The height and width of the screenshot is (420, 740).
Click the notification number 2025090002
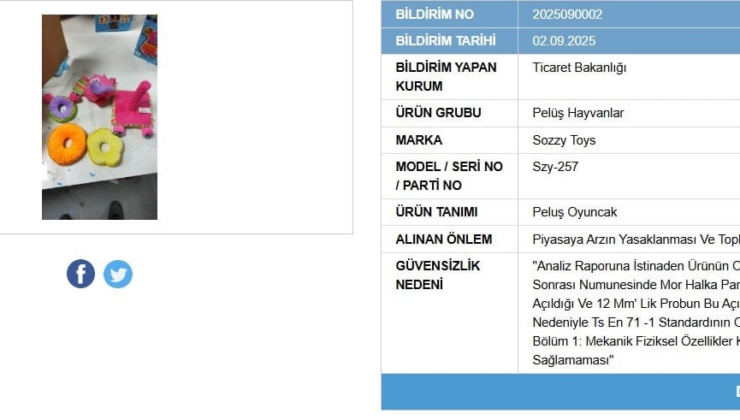(567, 14)
